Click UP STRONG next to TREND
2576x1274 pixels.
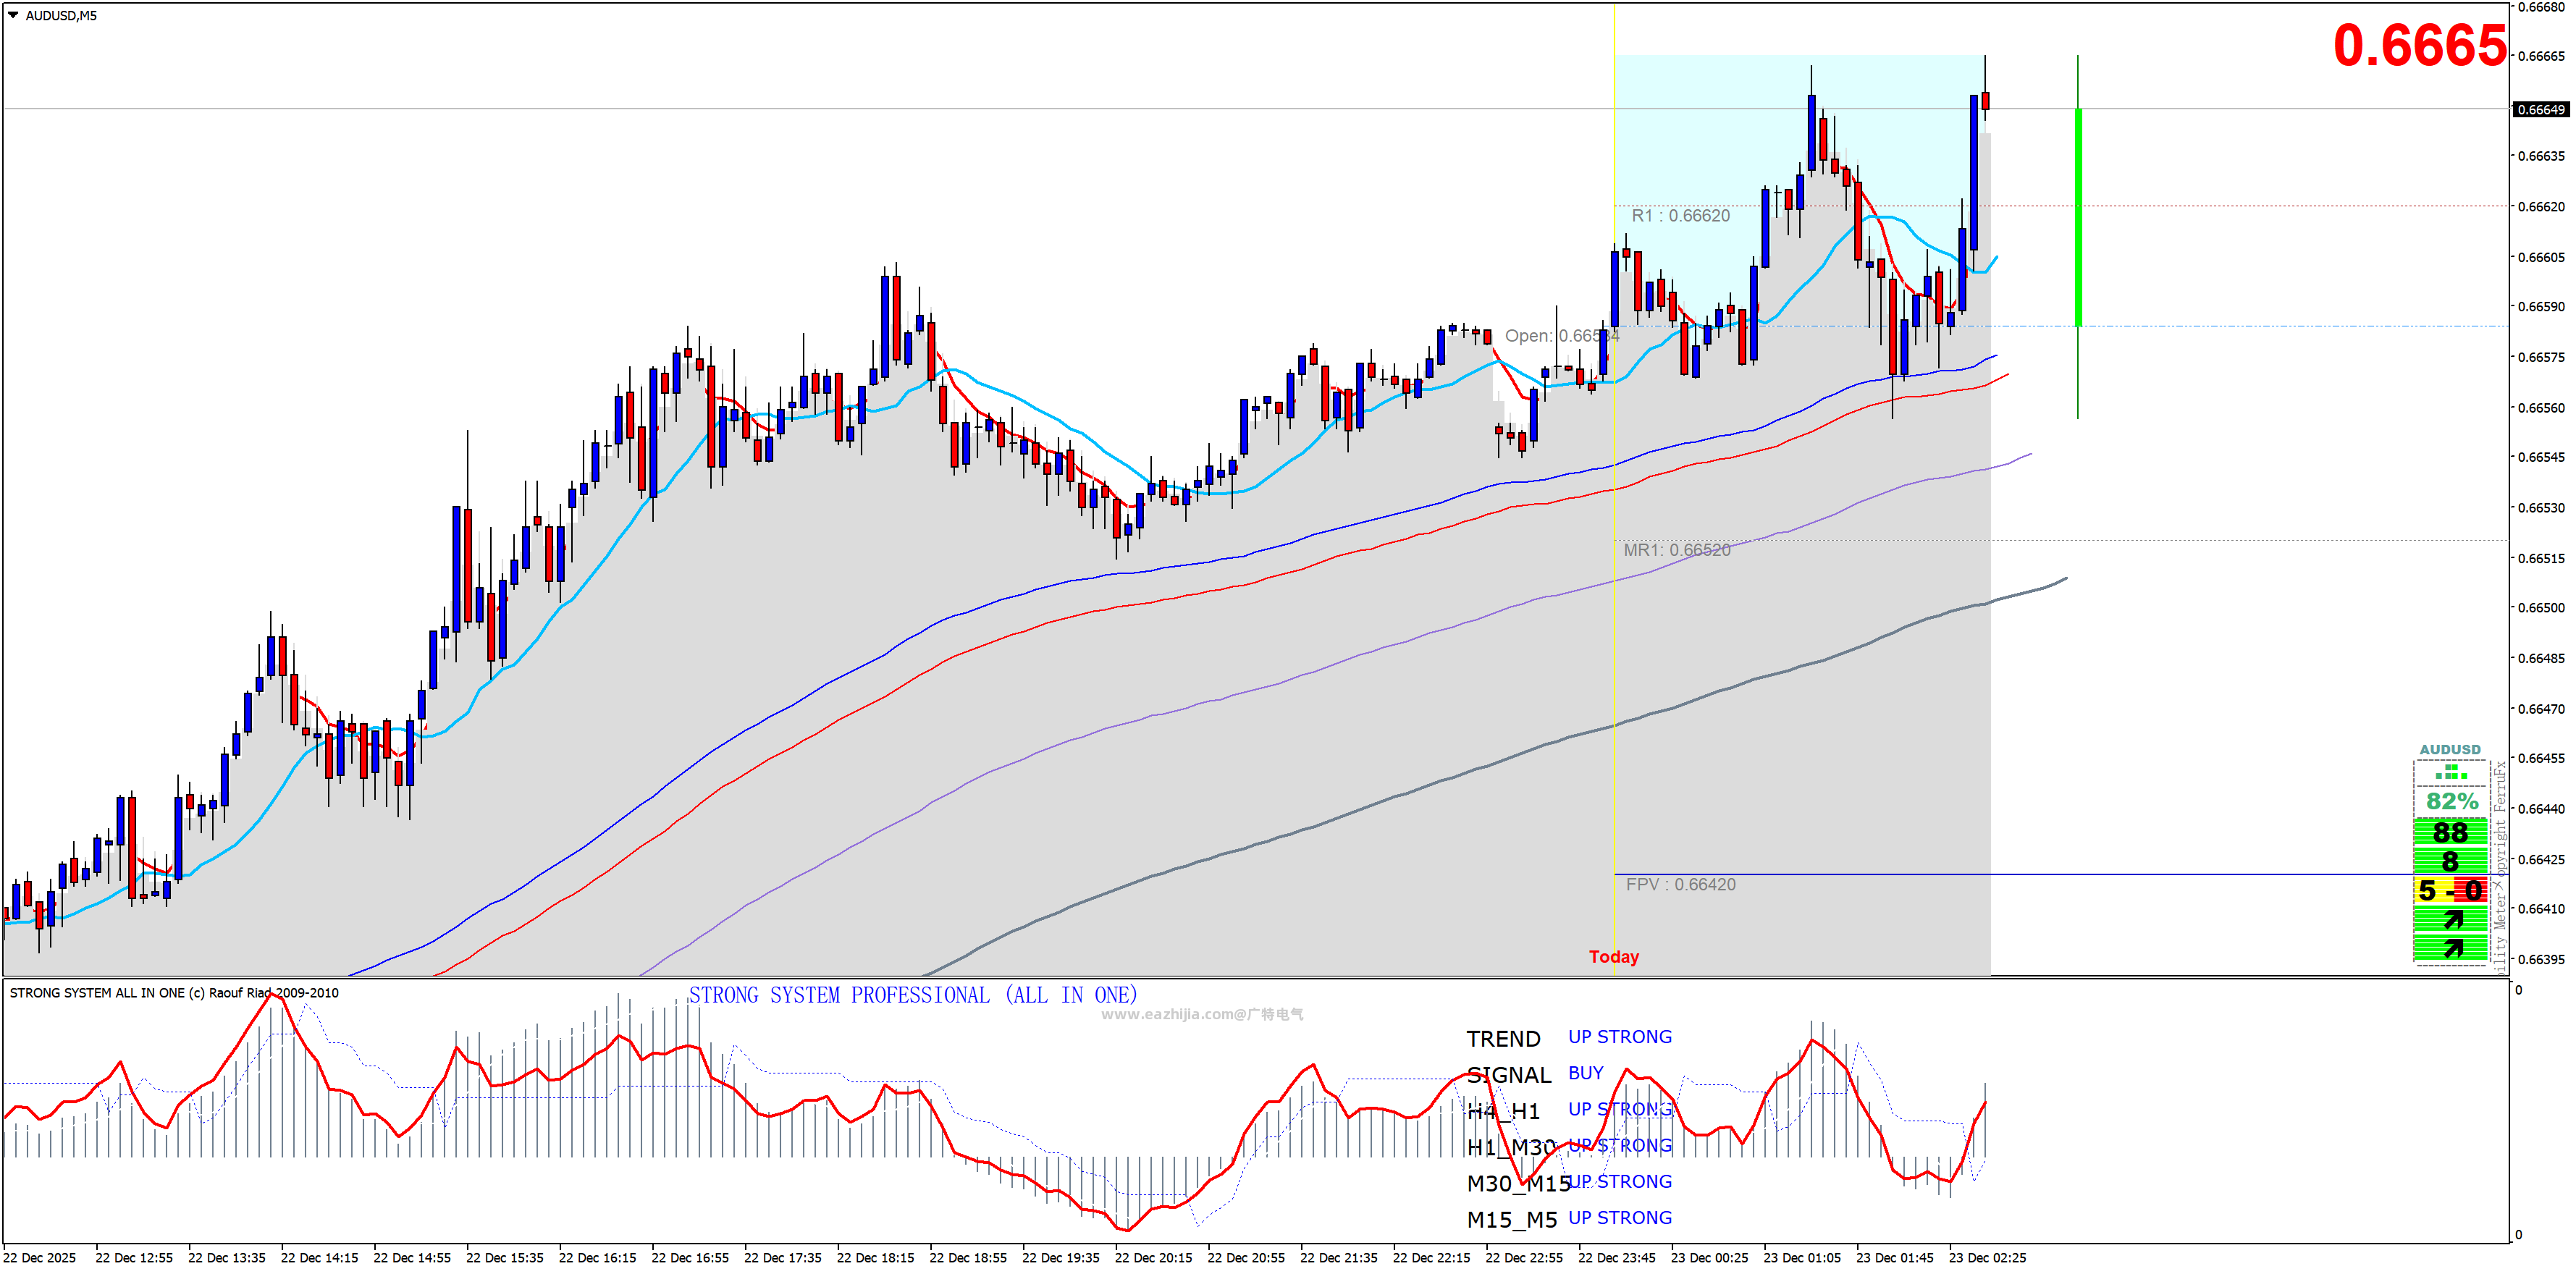pyautogui.click(x=1620, y=1037)
